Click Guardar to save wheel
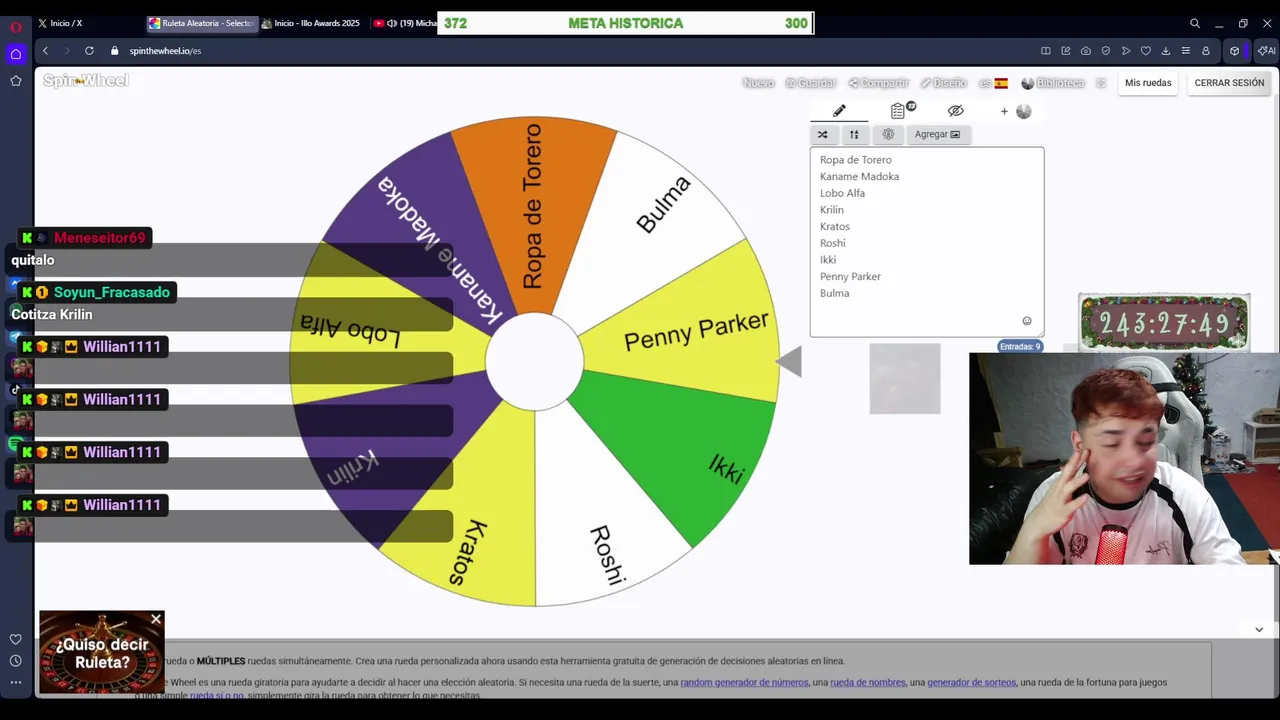 click(x=810, y=83)
